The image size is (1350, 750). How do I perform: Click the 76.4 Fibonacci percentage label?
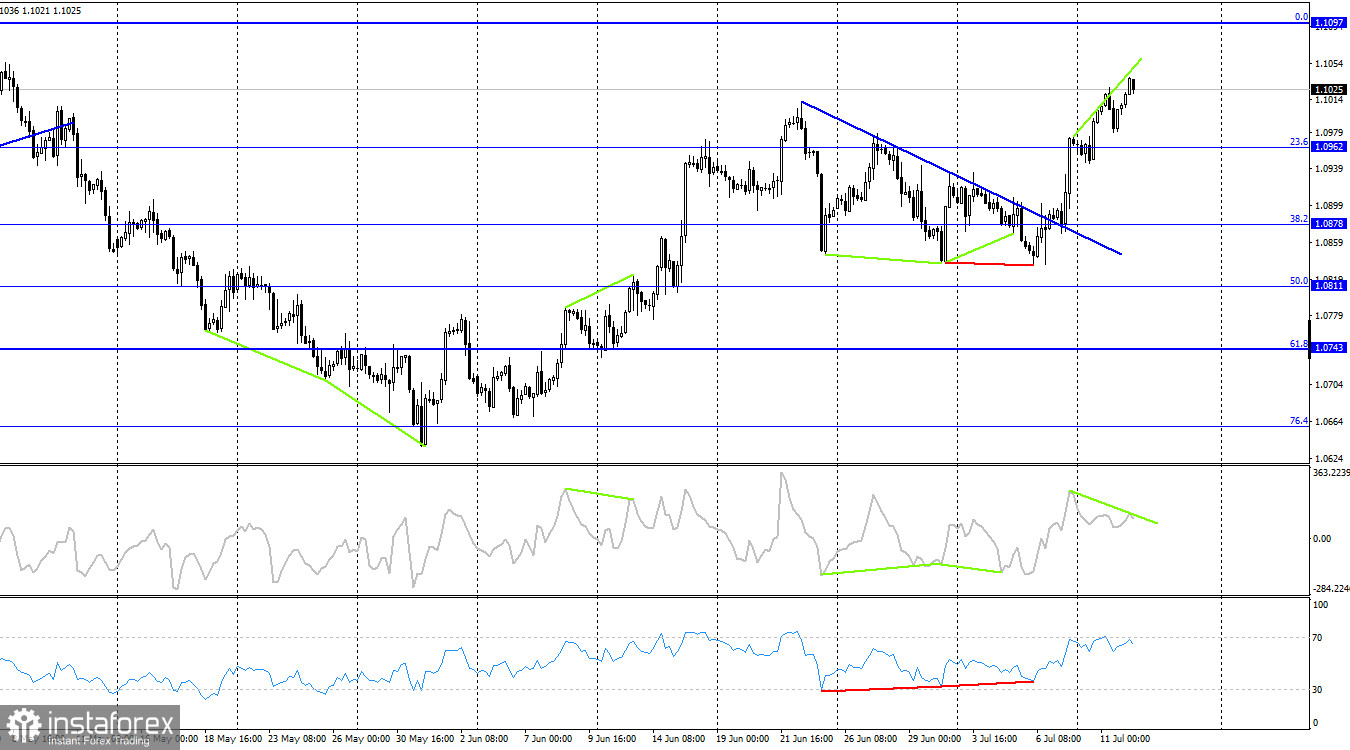click(x=1298, y=421)
